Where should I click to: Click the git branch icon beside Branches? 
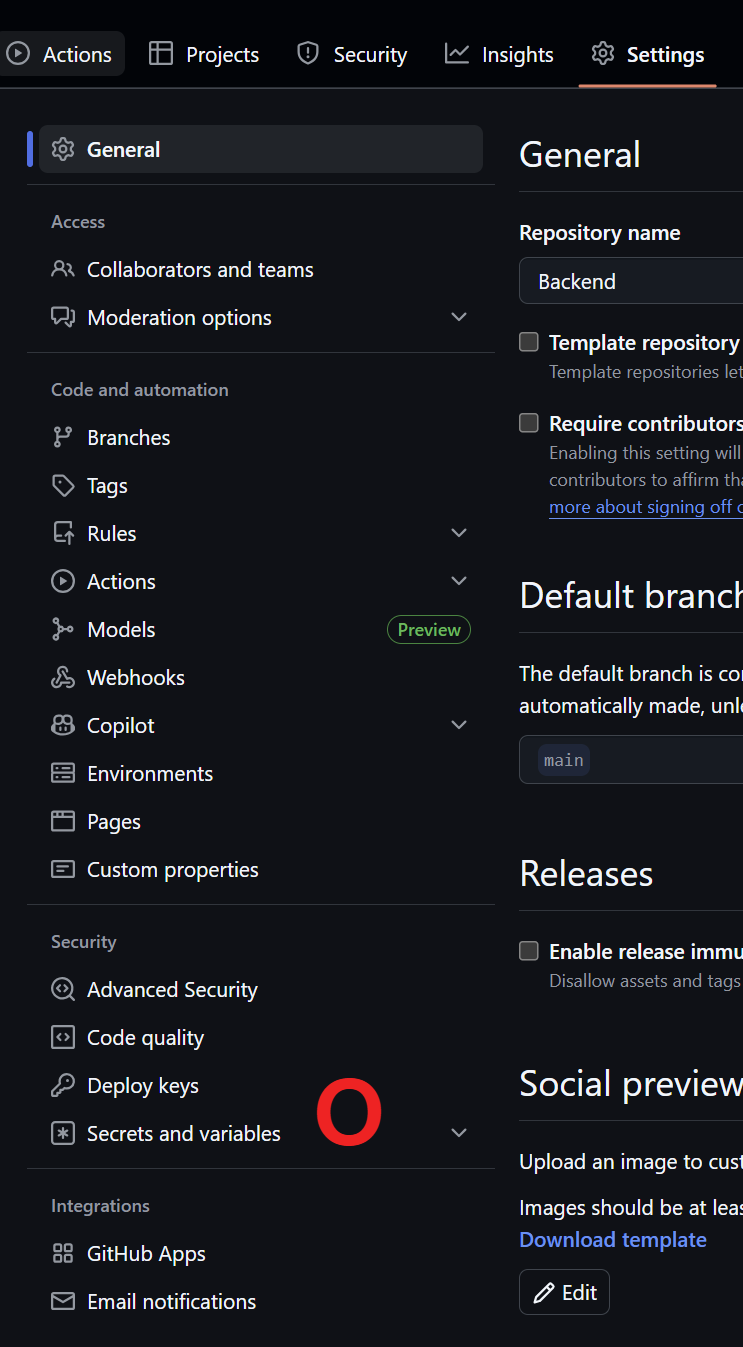pos(63,438)
